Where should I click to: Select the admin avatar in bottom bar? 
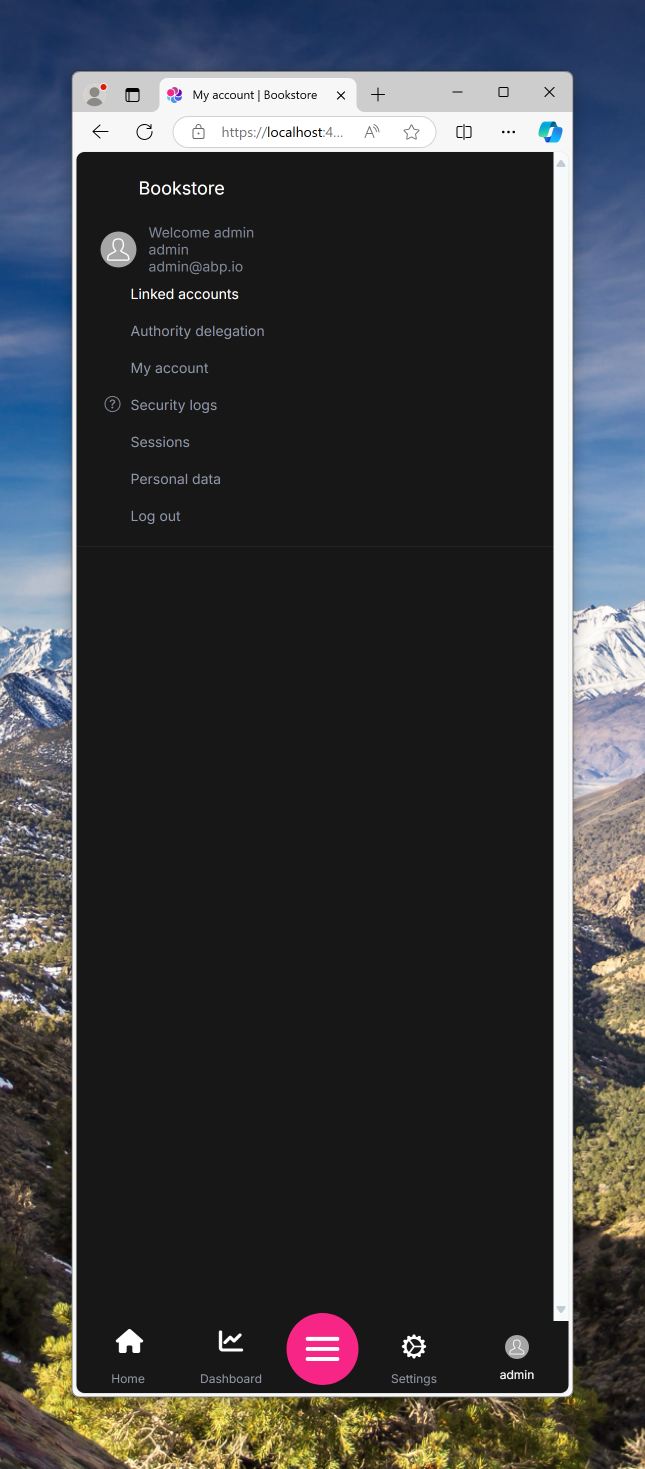click(x=517, y=1347)
